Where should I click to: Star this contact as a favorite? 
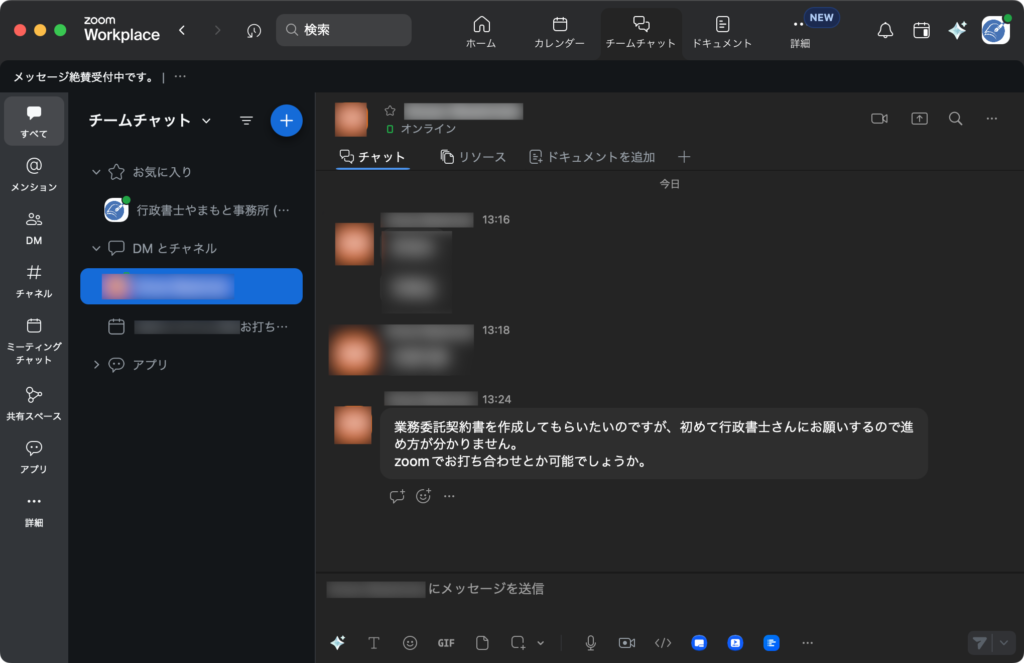coord(390,111)
